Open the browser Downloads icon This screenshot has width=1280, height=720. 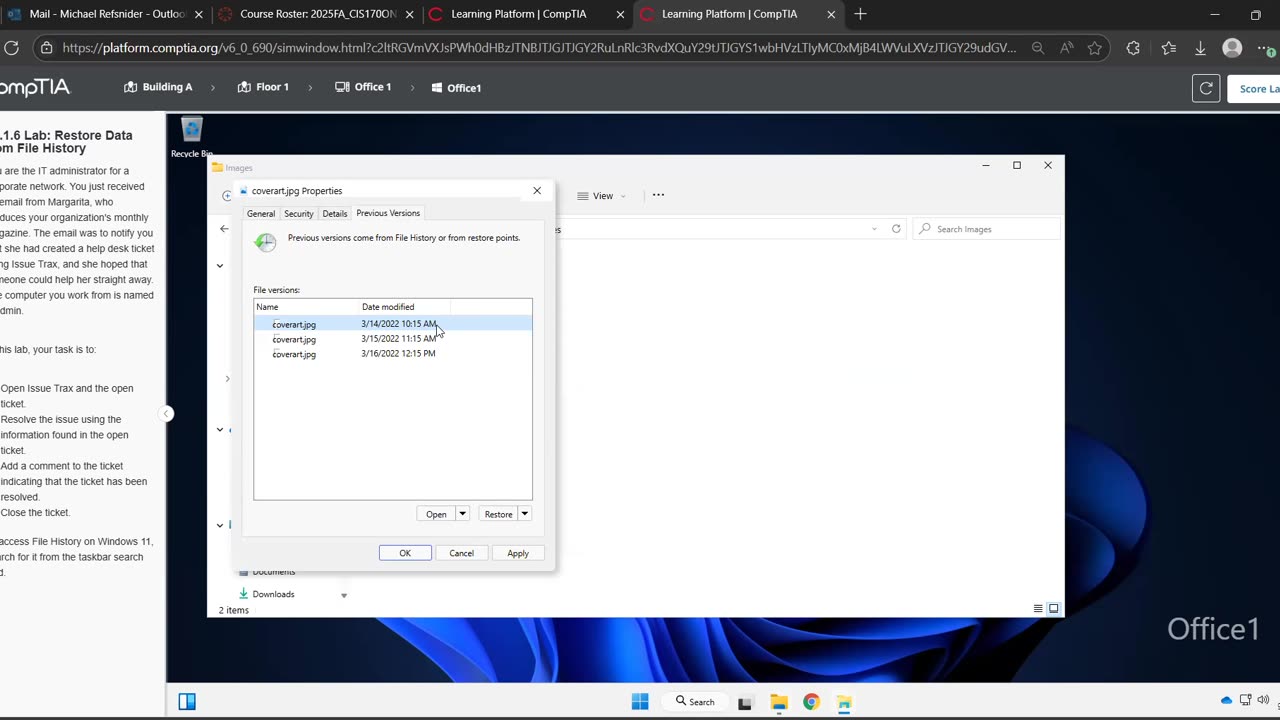coord(1201,48)
